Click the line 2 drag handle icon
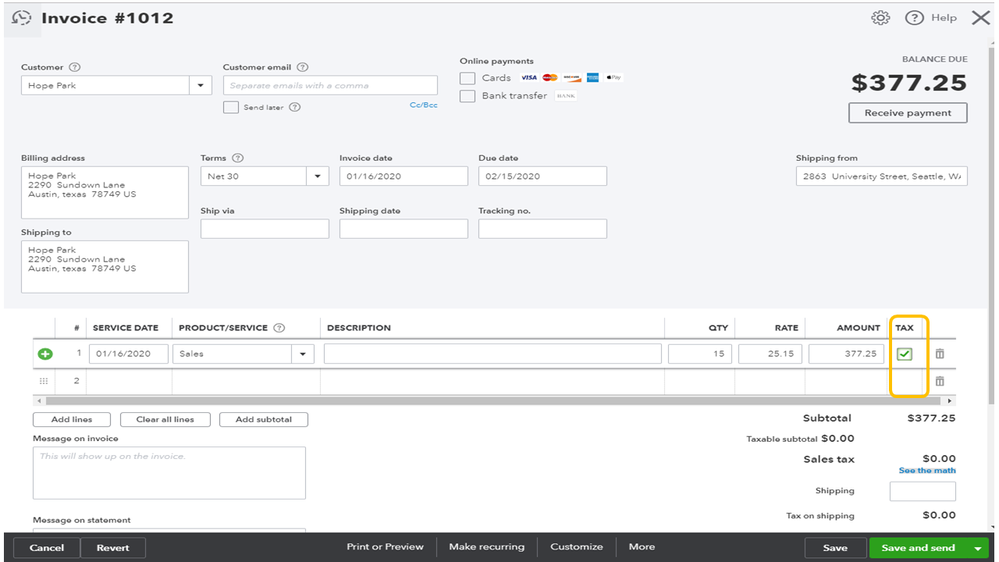The image size is (999, 562). coord(43,381)
